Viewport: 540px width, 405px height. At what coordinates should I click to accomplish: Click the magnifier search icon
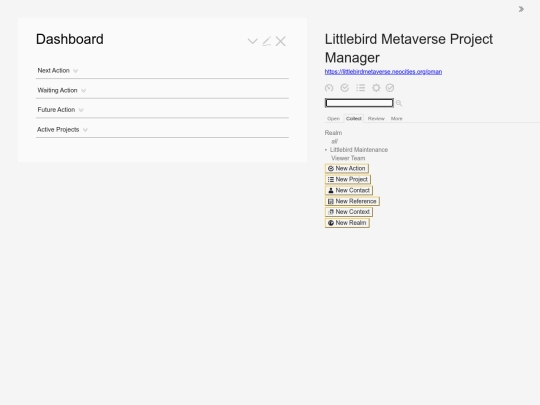399,103
